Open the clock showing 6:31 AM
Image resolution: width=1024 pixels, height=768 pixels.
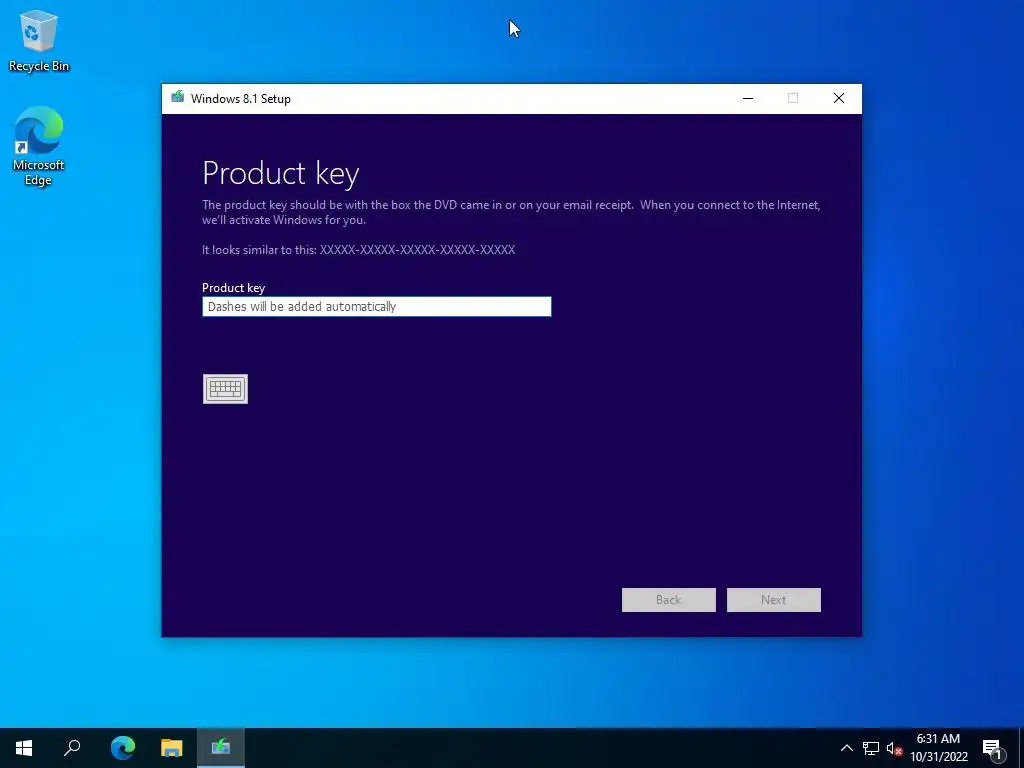[939, 748]
